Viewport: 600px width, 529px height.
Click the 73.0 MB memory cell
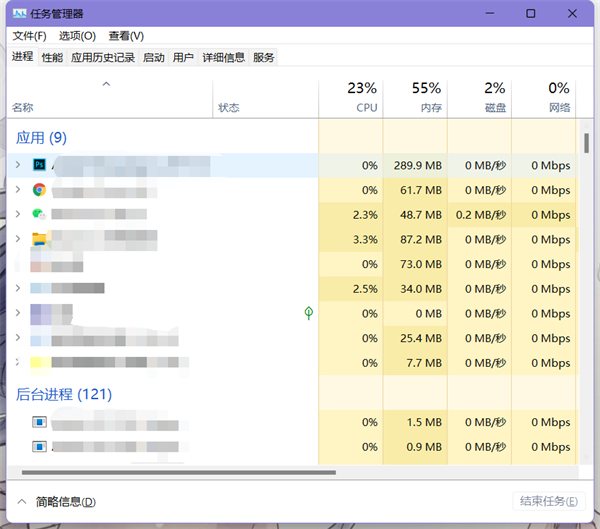[x=415, y=264]
